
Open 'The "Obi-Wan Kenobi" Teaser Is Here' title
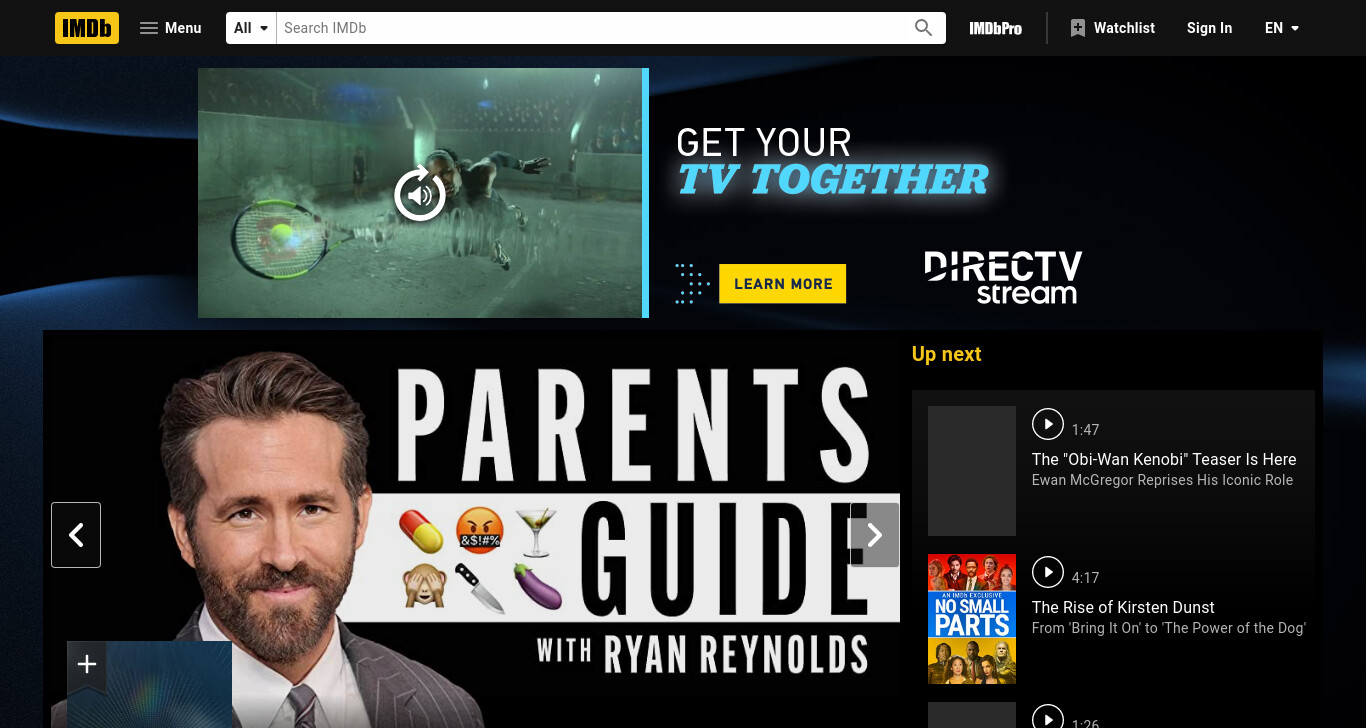coord(1164,459)
